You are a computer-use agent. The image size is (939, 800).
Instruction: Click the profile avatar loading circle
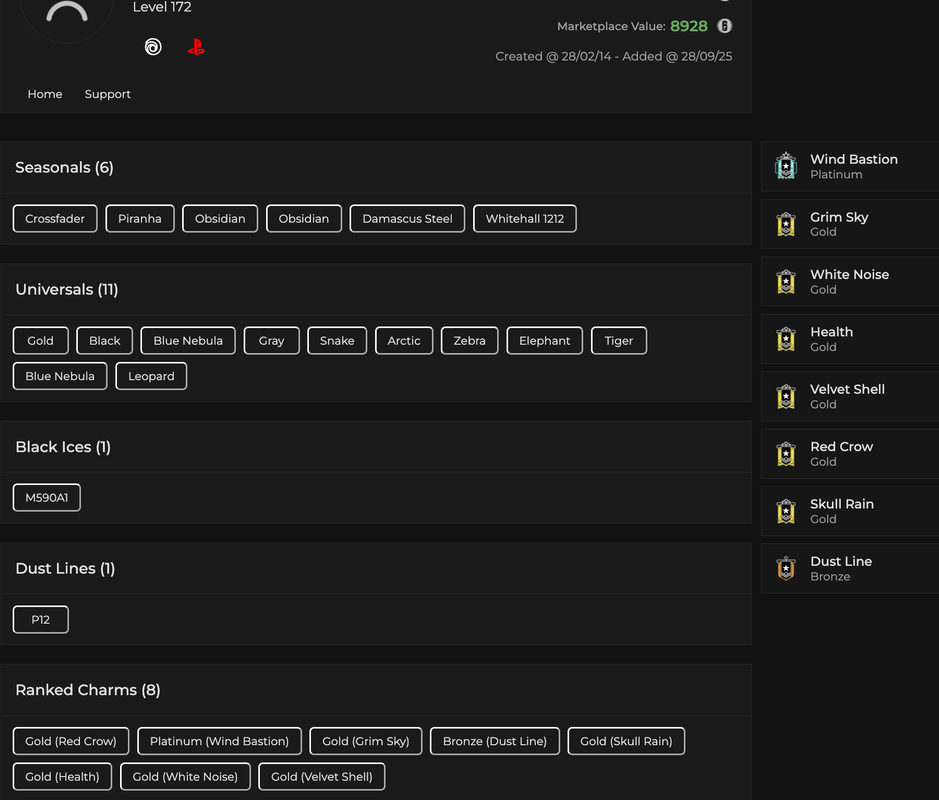coord(67,12)
